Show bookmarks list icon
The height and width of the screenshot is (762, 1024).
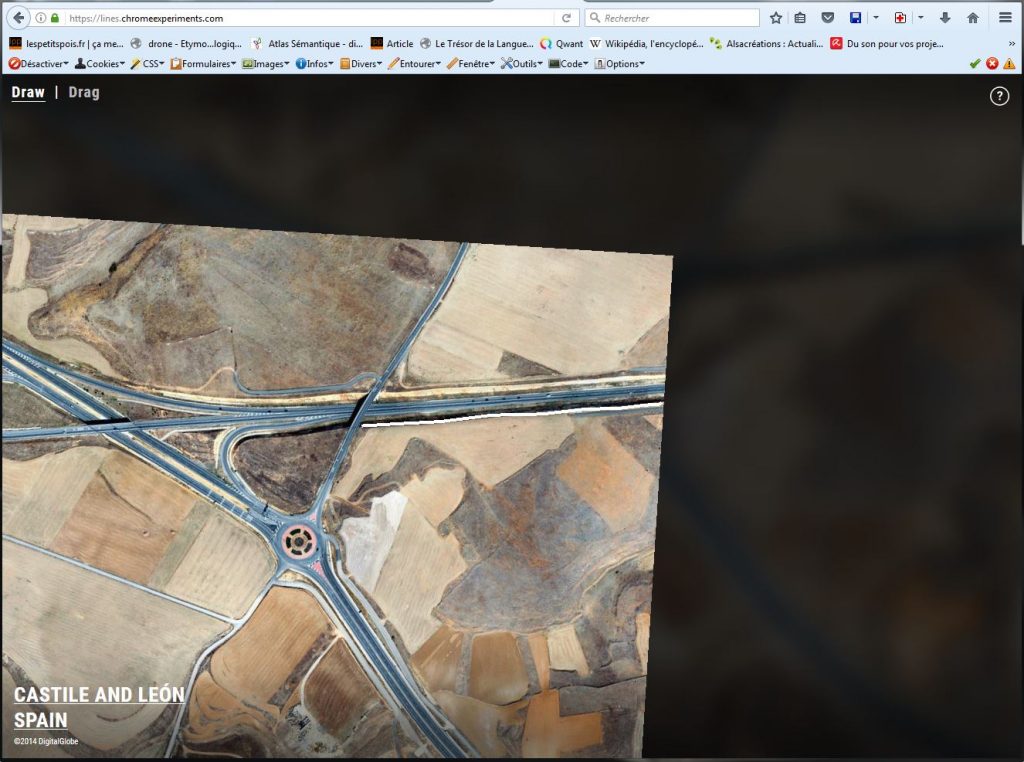[x=800, y=18]
